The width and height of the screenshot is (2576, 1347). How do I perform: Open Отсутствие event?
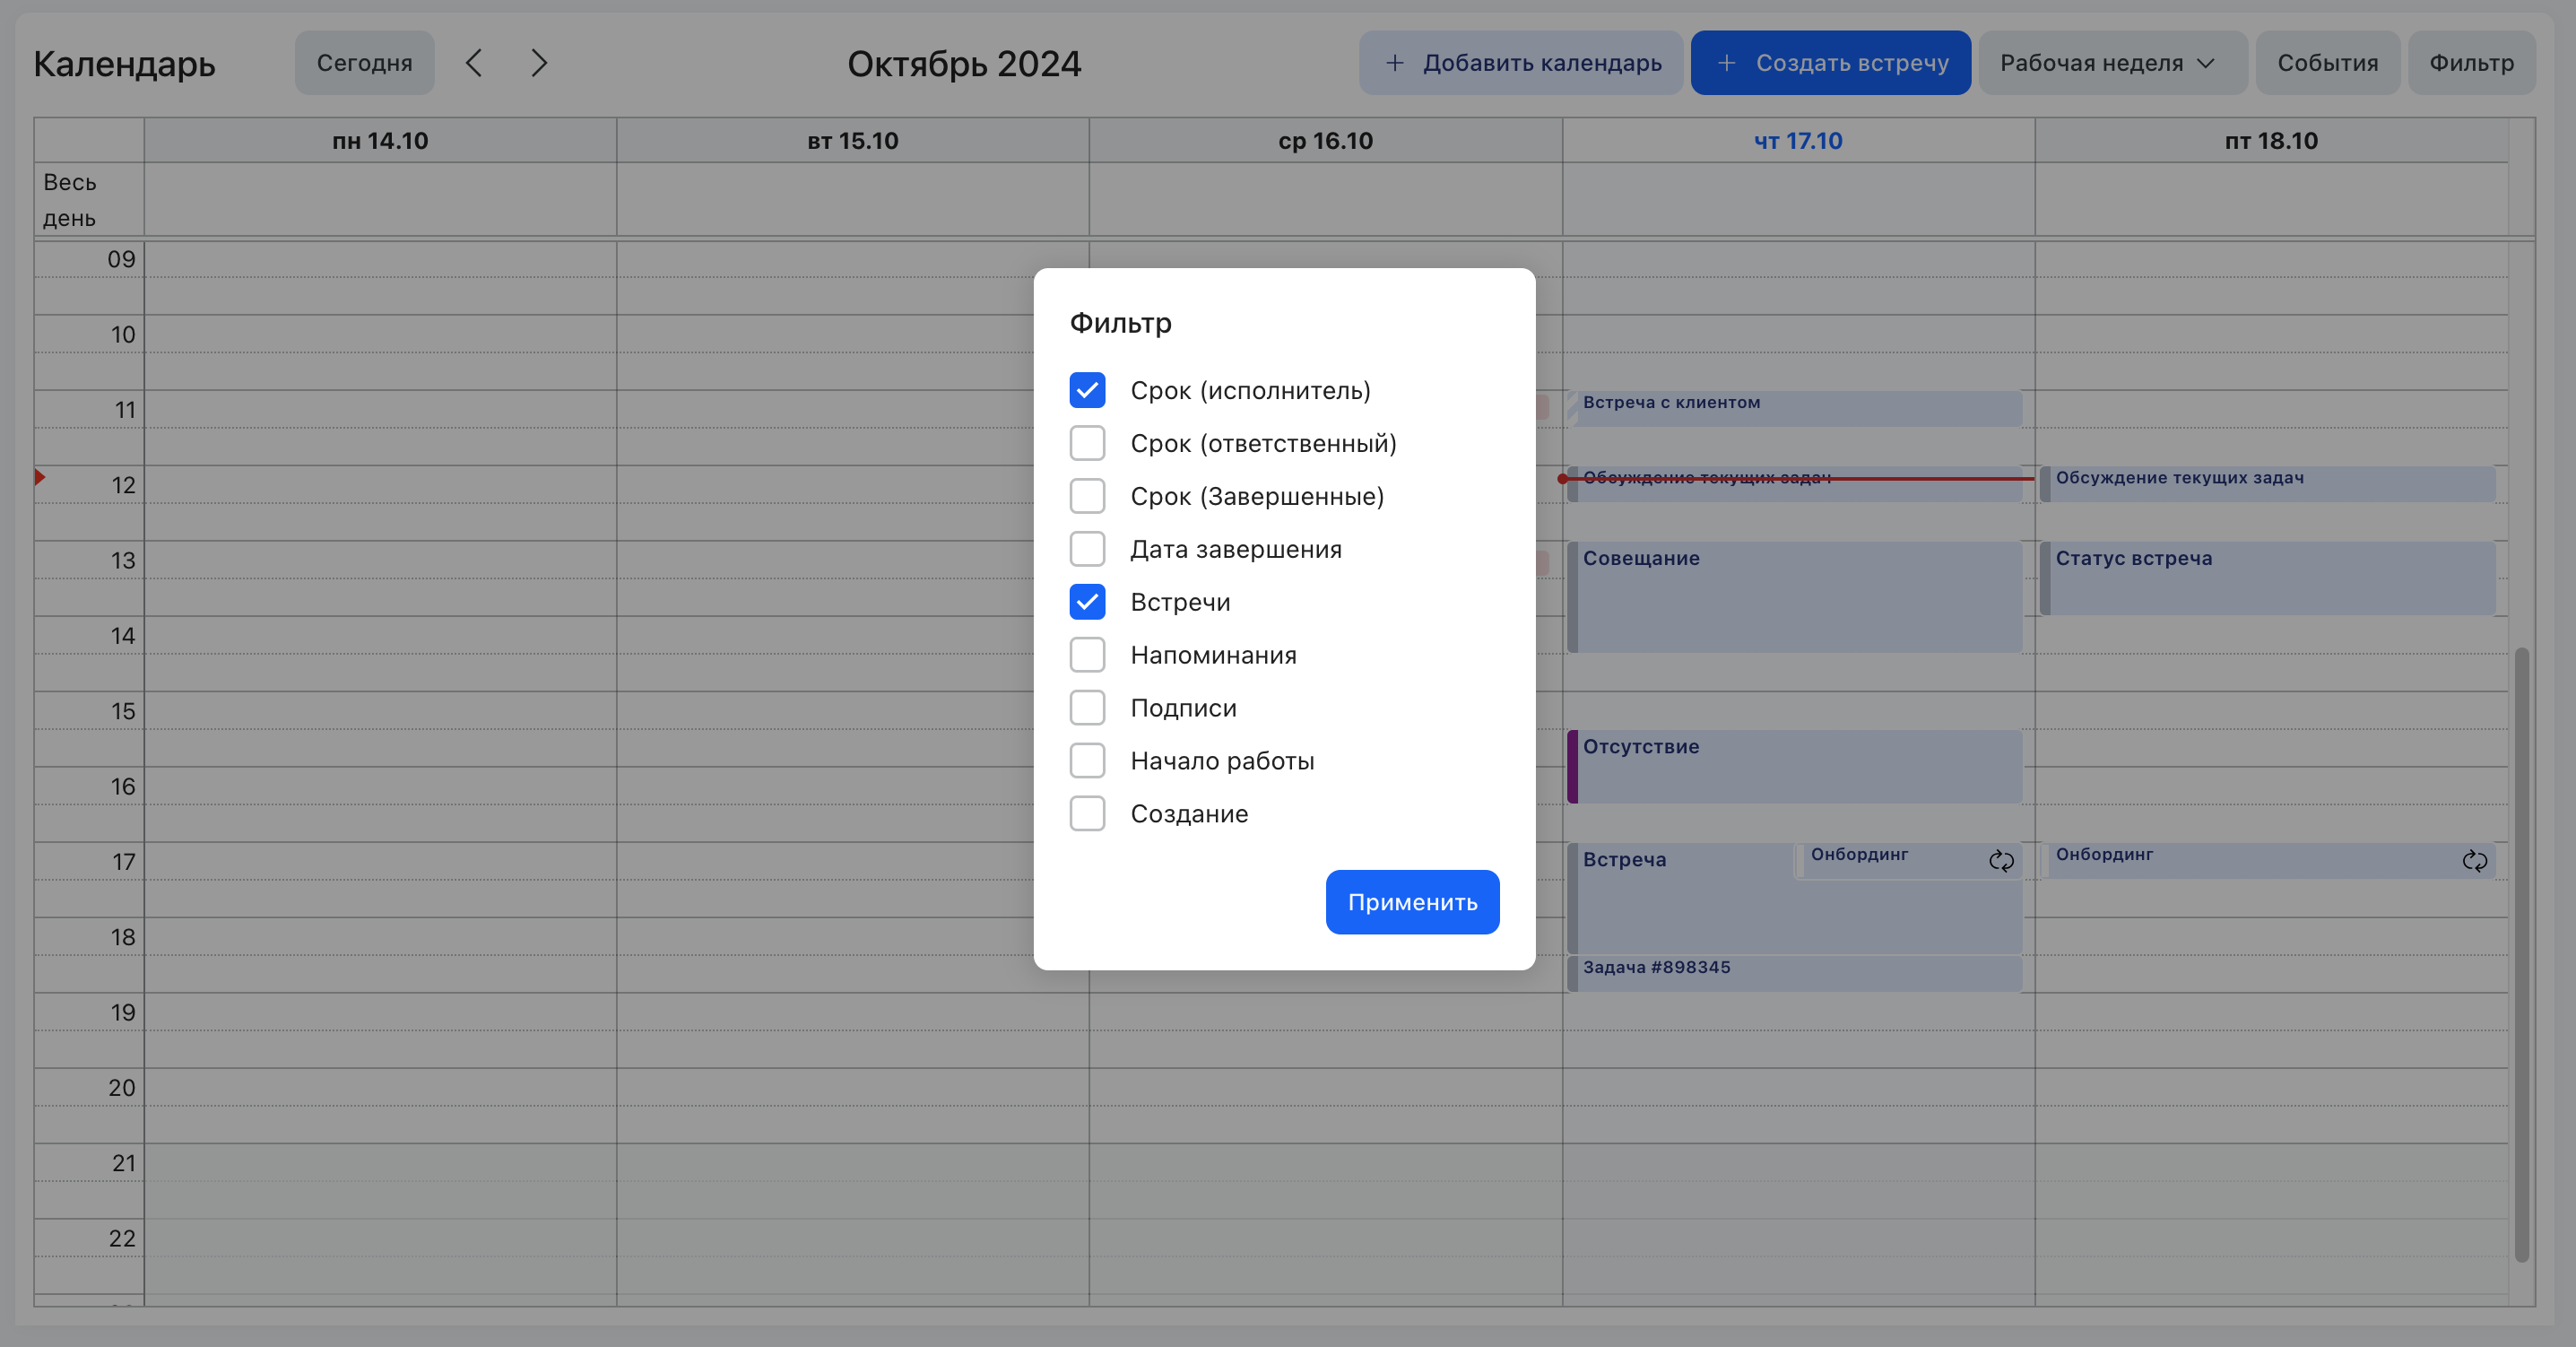[1794, 766]
